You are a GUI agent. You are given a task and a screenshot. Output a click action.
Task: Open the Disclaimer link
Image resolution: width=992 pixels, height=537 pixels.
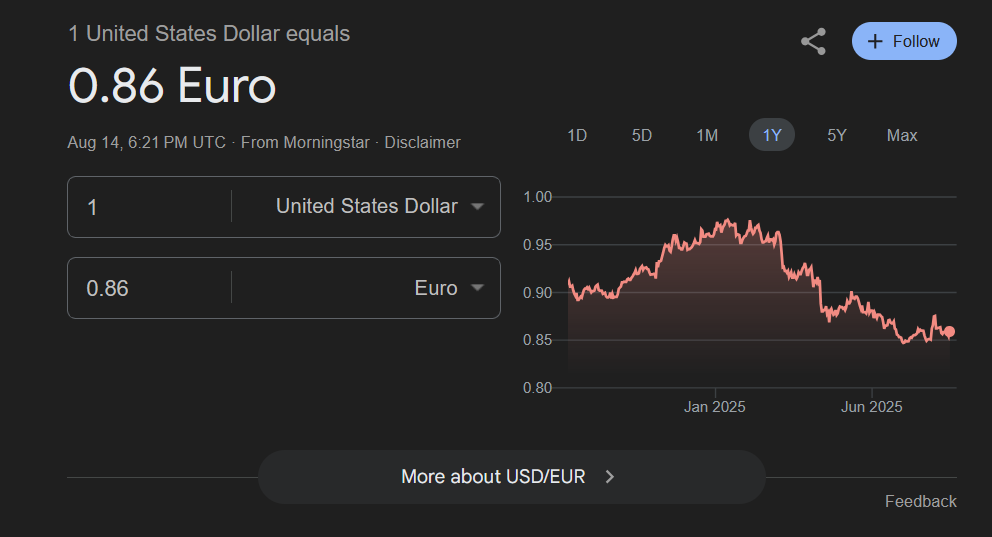pos(423,142)
